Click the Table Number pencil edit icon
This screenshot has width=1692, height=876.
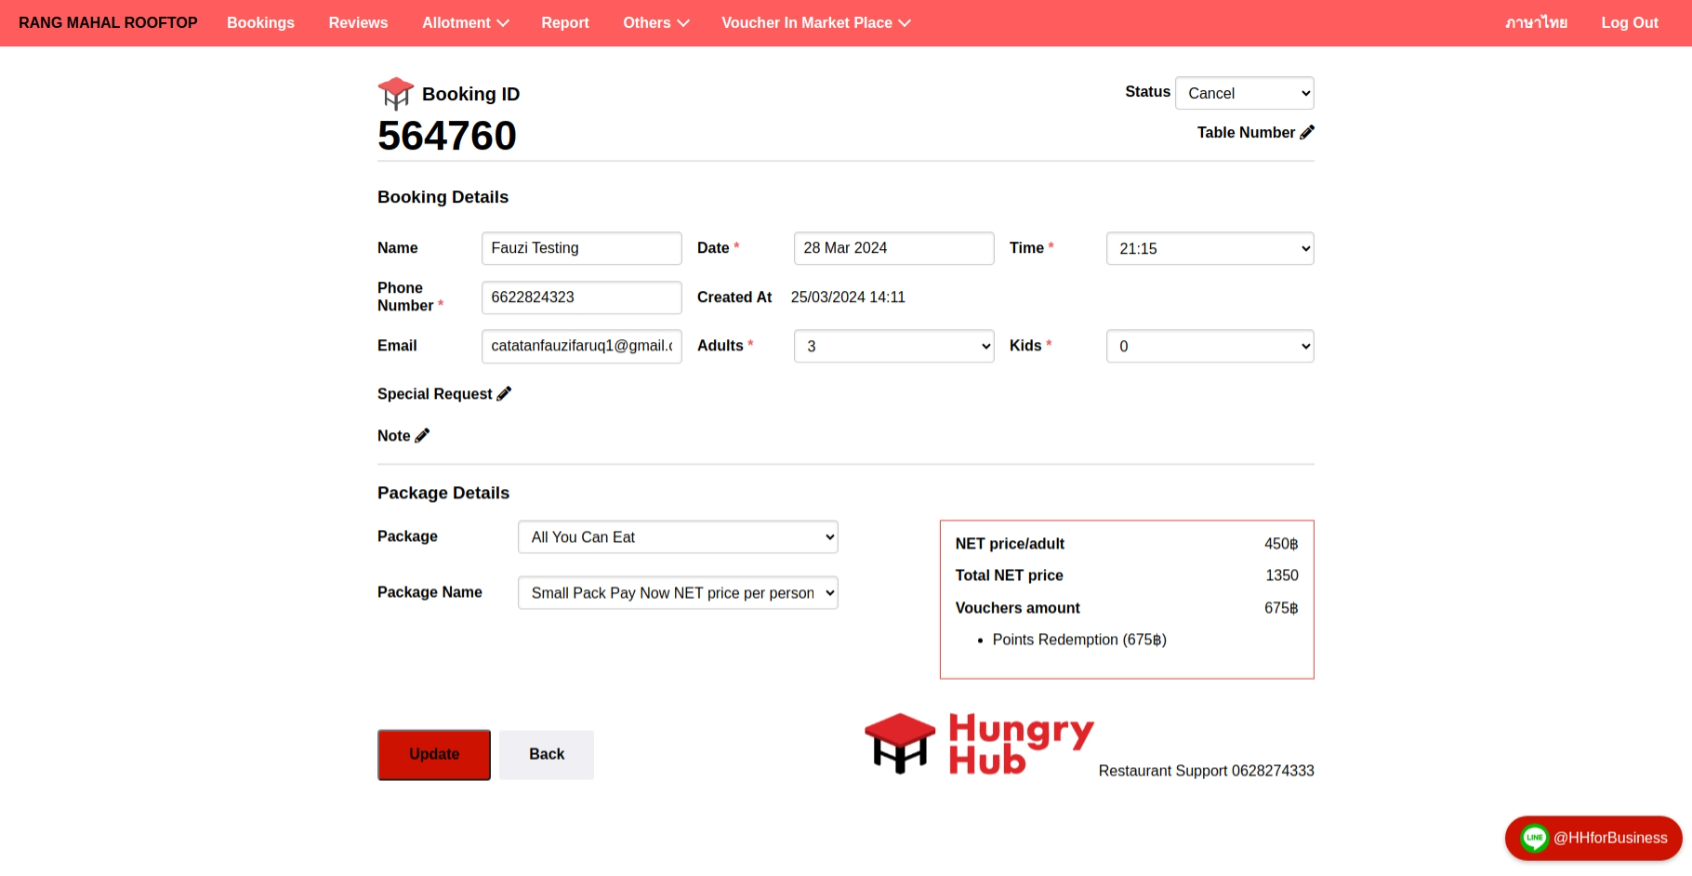(1307, 132)
